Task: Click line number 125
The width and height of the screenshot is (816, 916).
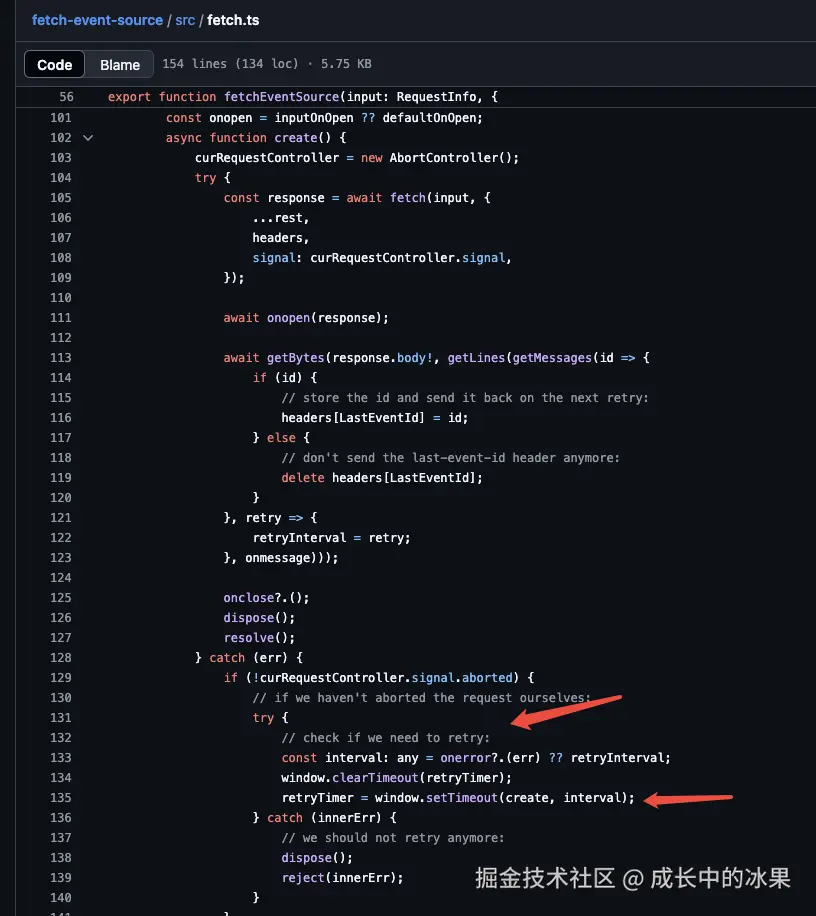Action: point(61,598)
